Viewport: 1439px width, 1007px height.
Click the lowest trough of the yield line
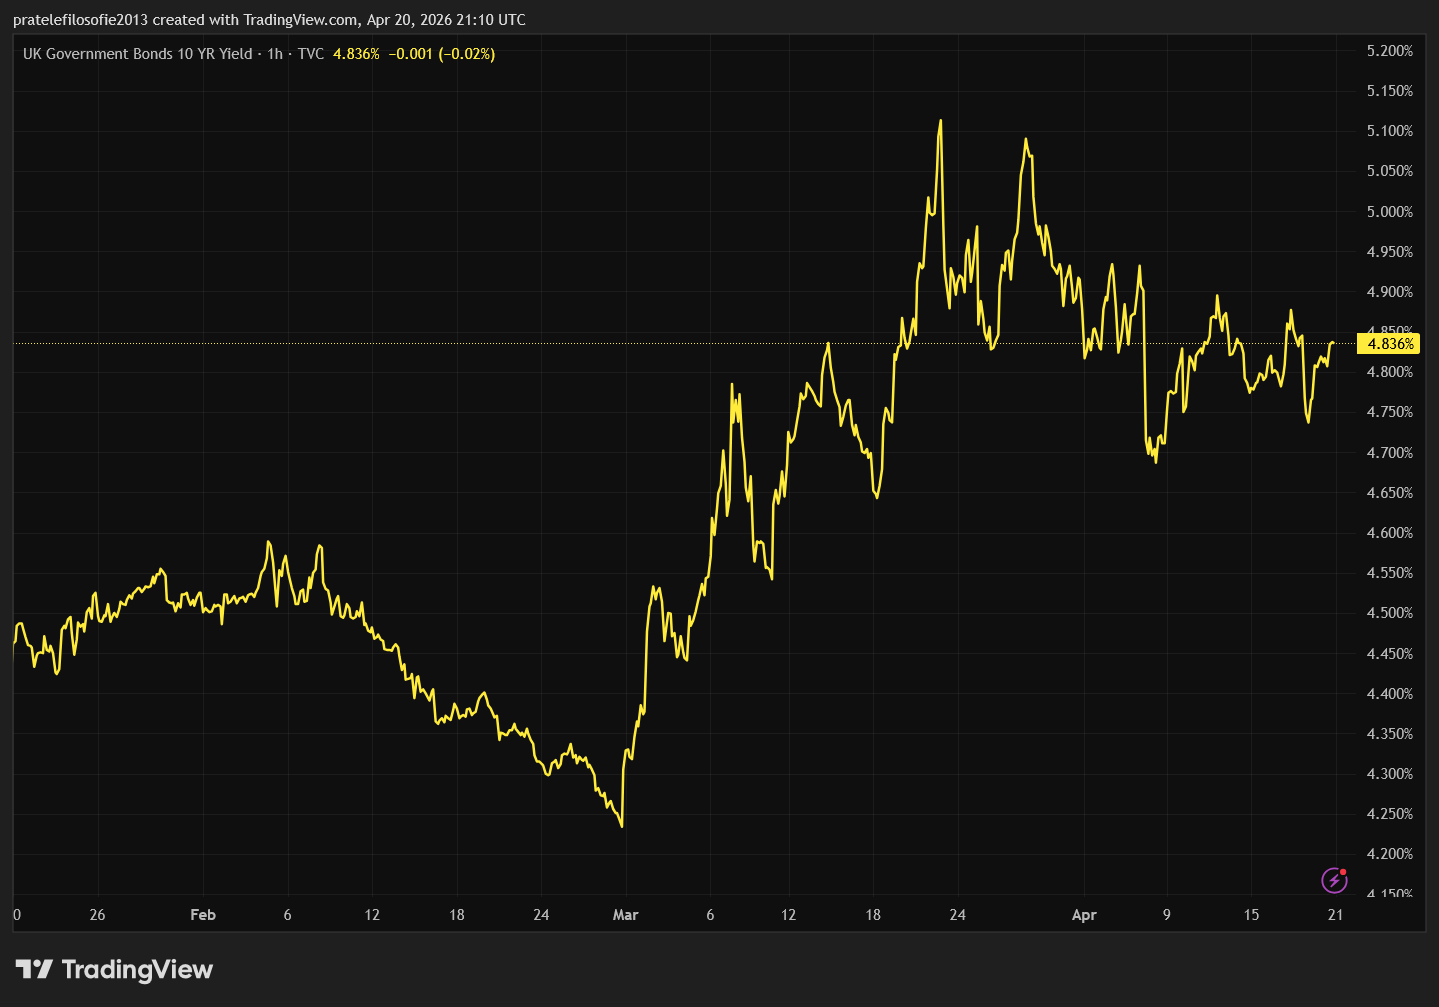pos(622,826)
